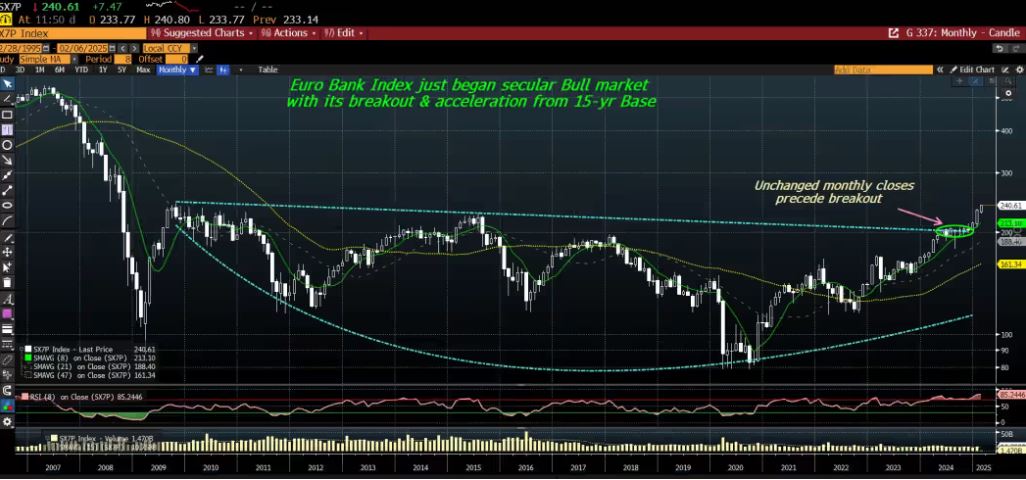The width and height of the screenshot is (1026, 480).
Task: Switch to the Table view
Action: pos(268,70)
